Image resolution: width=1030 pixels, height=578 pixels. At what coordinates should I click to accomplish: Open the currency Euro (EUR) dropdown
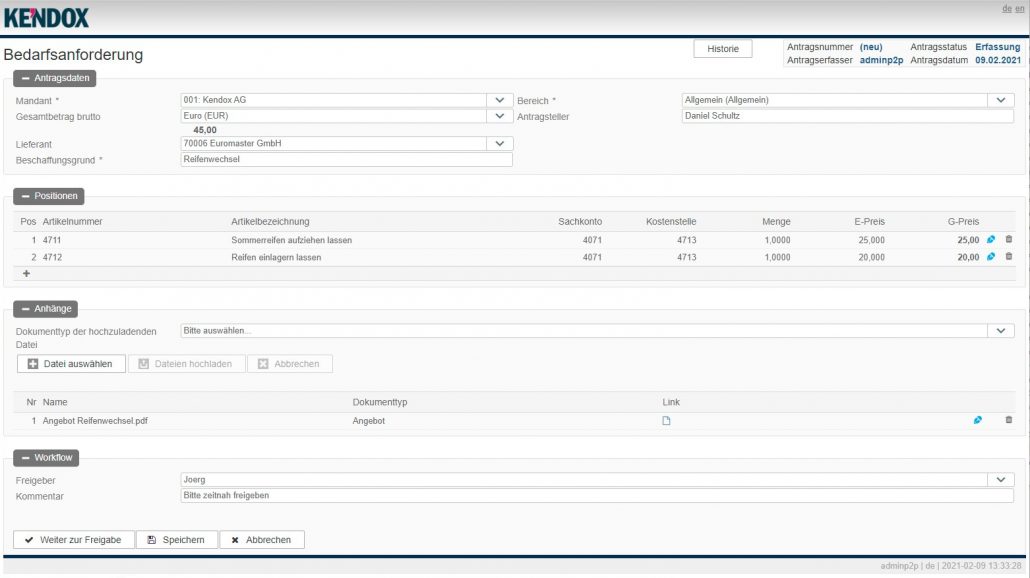pos(499,116)
